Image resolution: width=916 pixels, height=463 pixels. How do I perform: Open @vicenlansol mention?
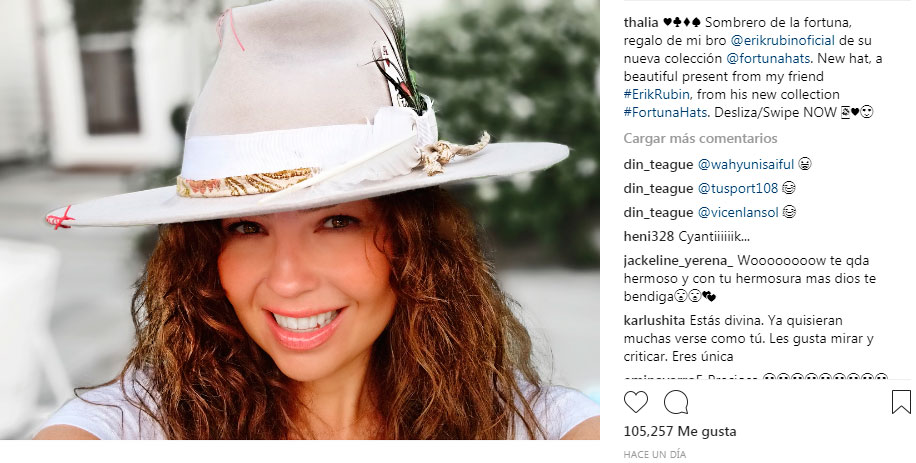click(738, 213)
